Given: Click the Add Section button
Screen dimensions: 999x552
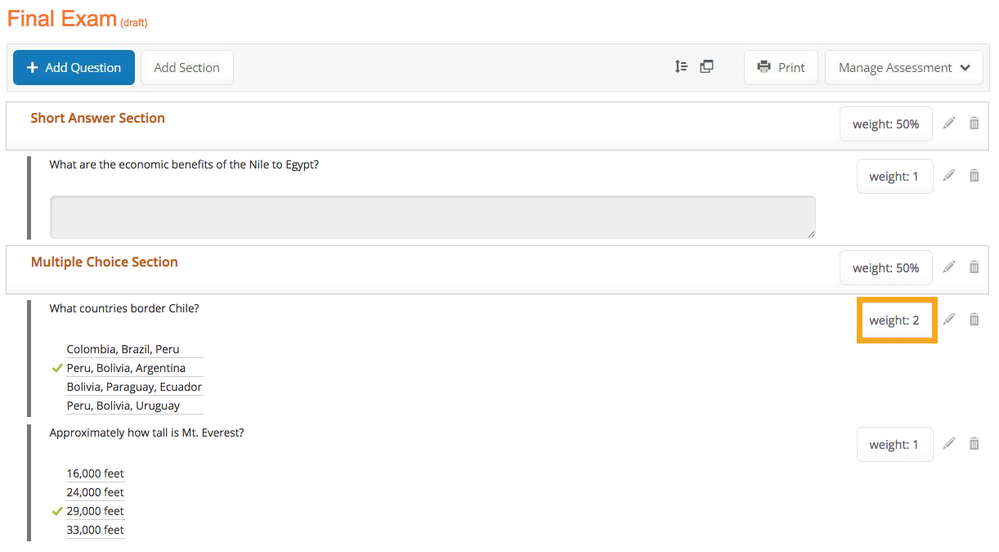Looking at the screenshot, I should tap(187, 68).
